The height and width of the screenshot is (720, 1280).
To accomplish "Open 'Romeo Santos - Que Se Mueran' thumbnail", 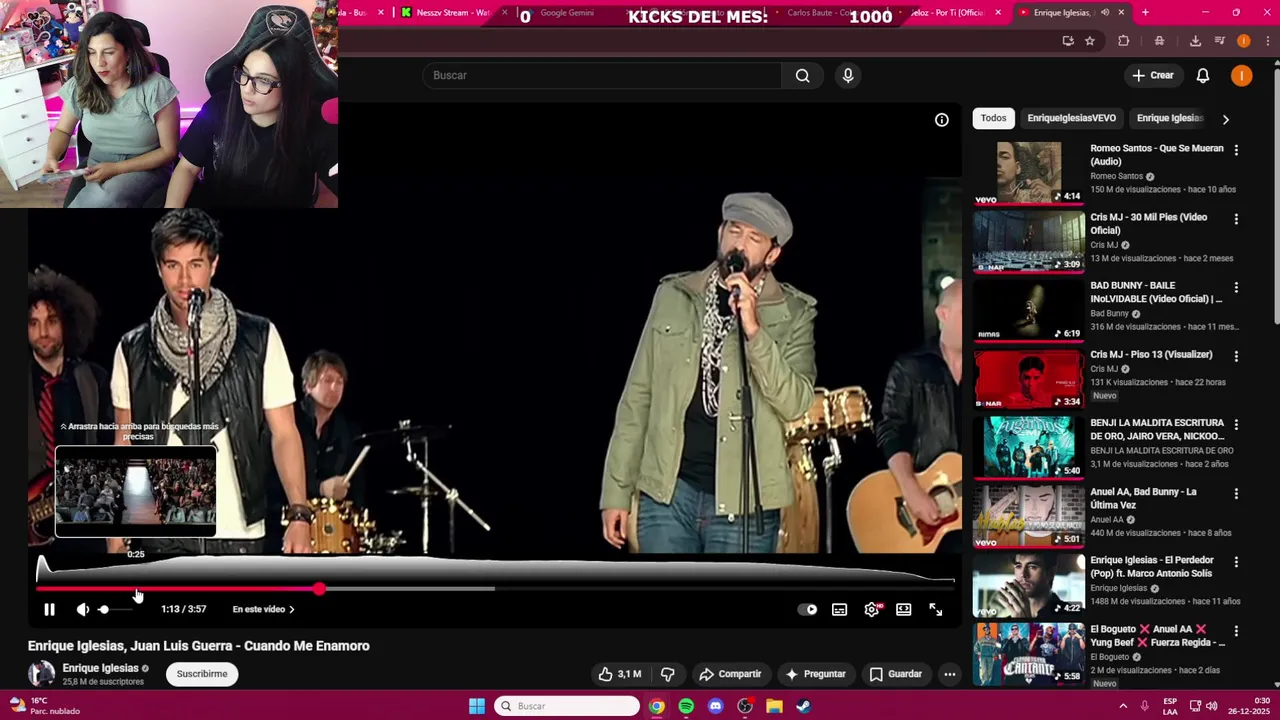I will pyautogui.click(x=1028, y=173).
